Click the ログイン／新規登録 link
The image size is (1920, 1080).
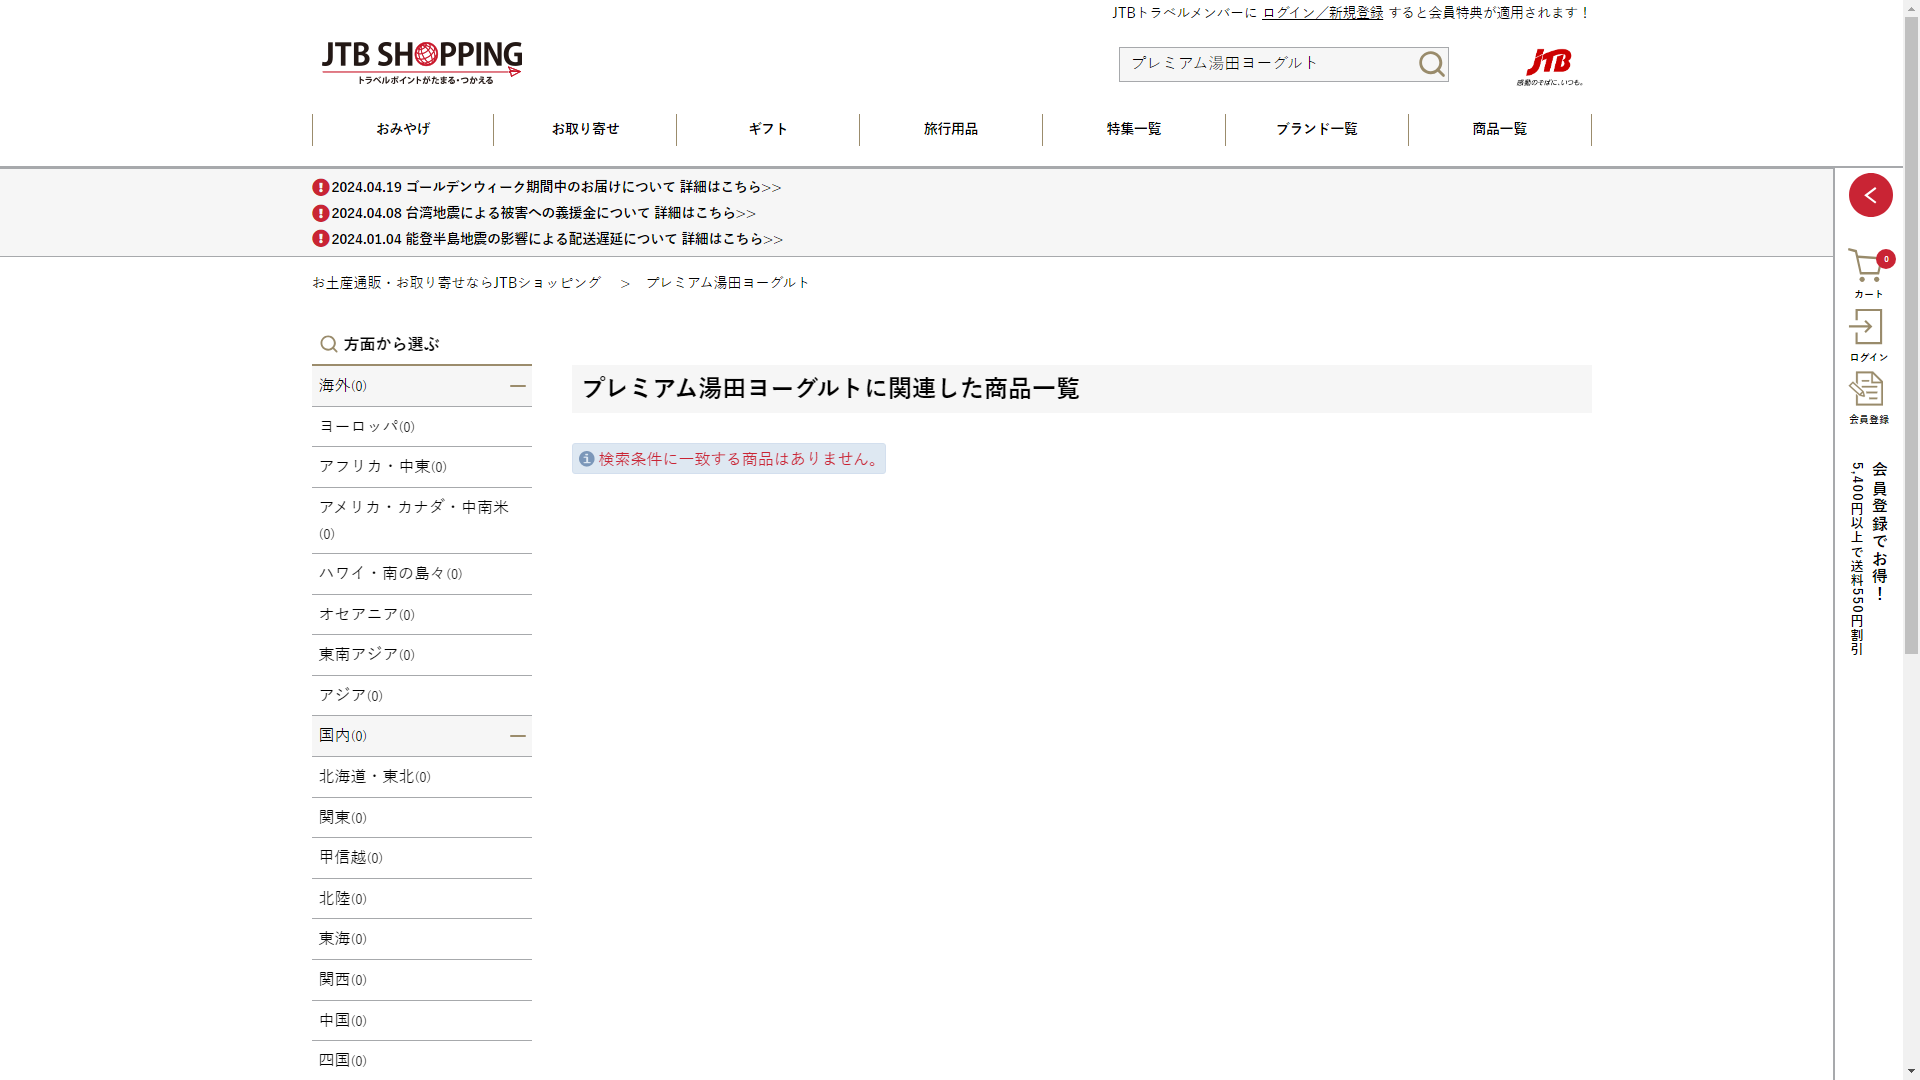(1322, 13)
